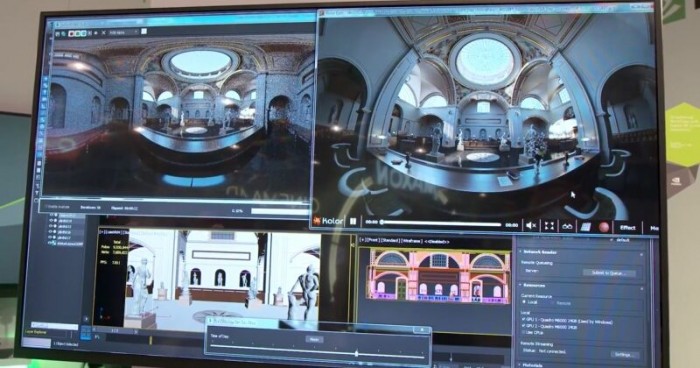Open the [Front] view label menu
This screenshot has width=700, height=368.
pyautogui.click(x=372, y=240)
